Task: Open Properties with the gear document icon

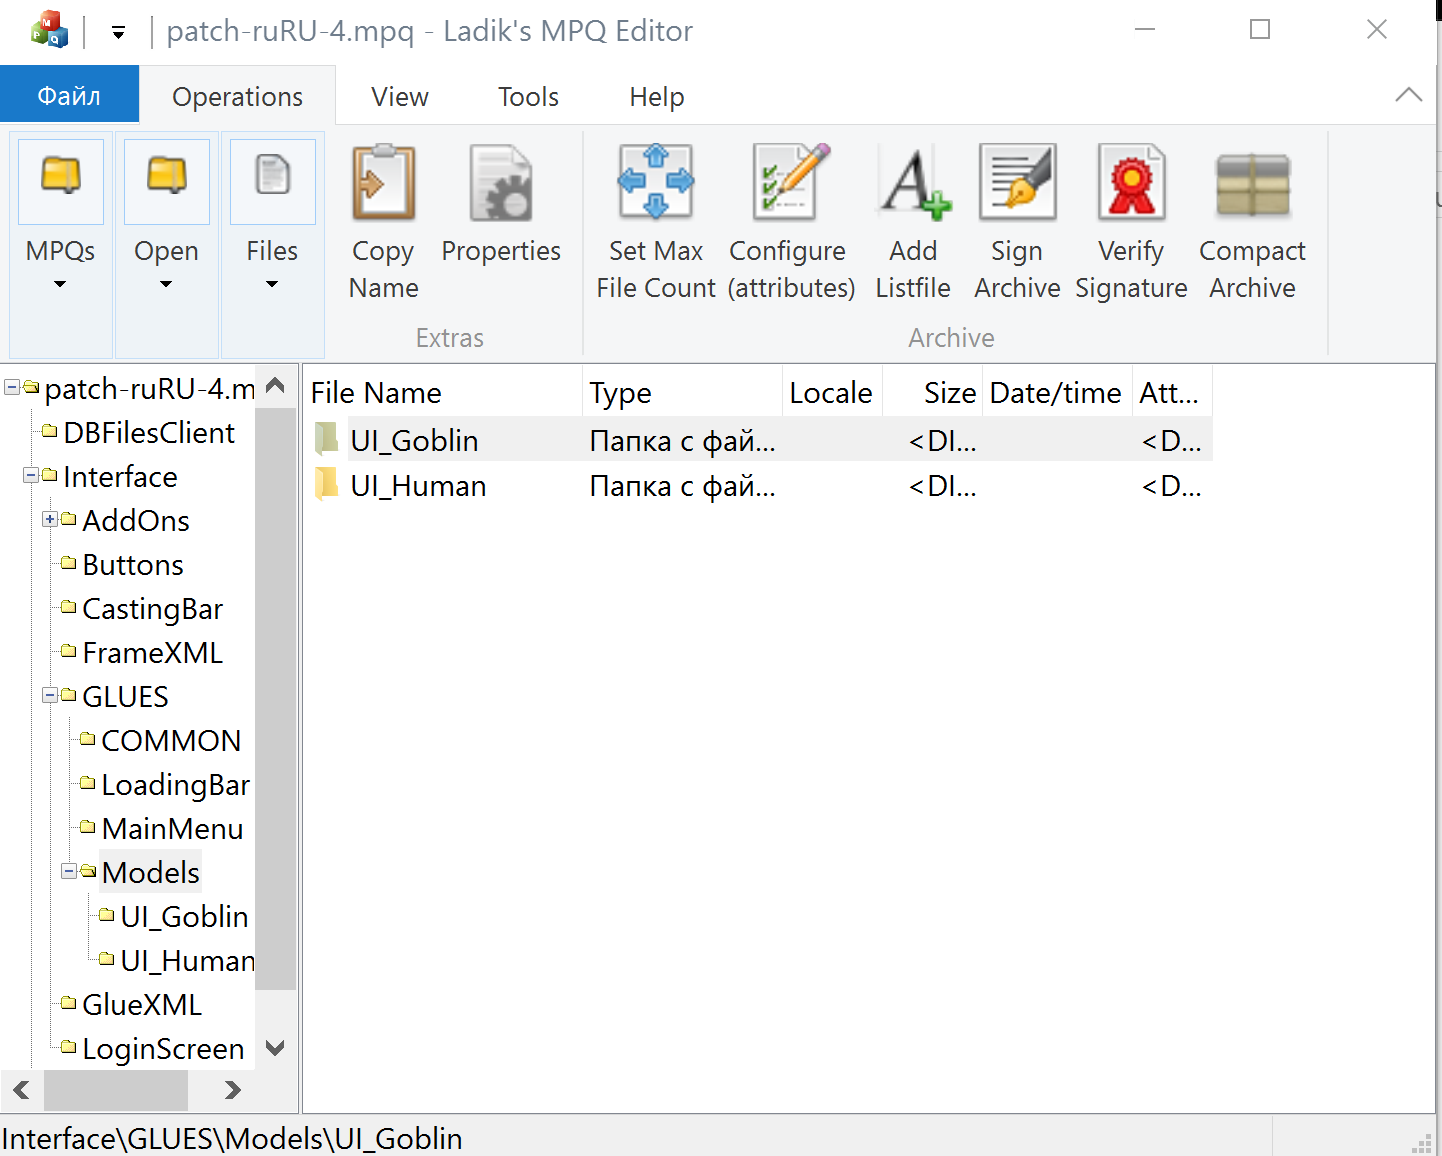Action: [501, 182]
